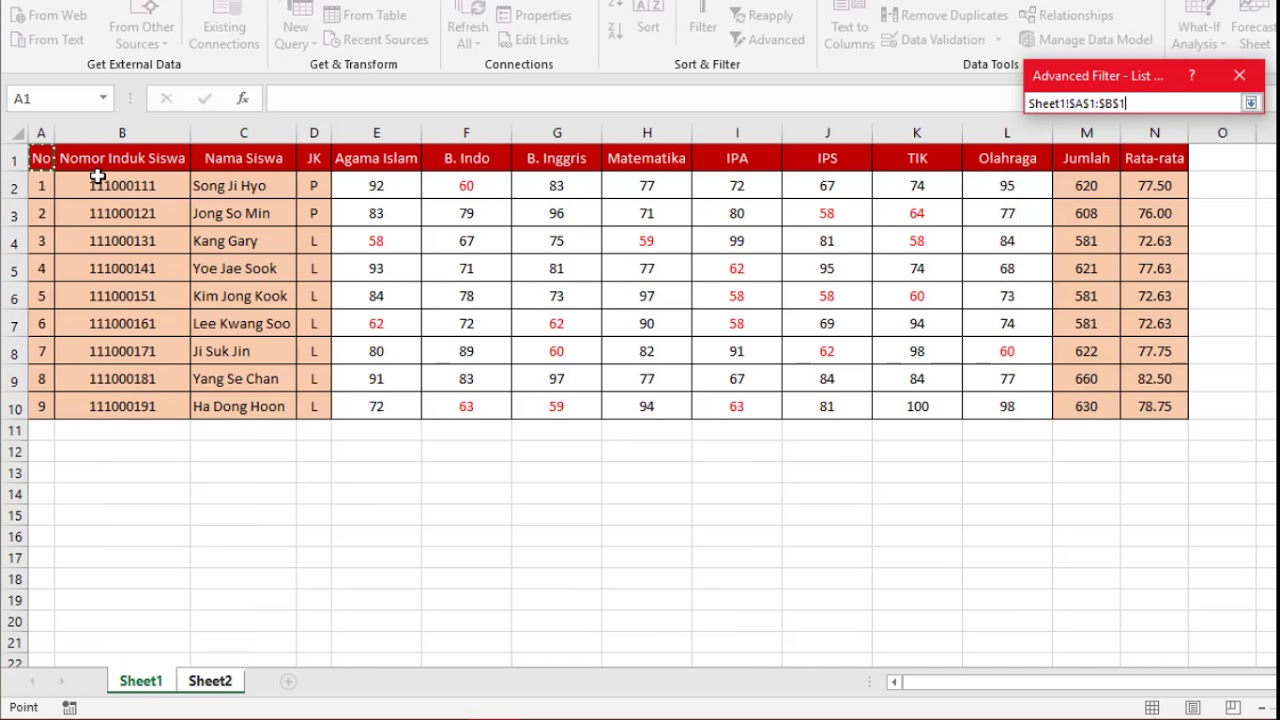The height and width of the screenshot is (720, 1280).
Task: Select column N header
Action: point(1154,133)
